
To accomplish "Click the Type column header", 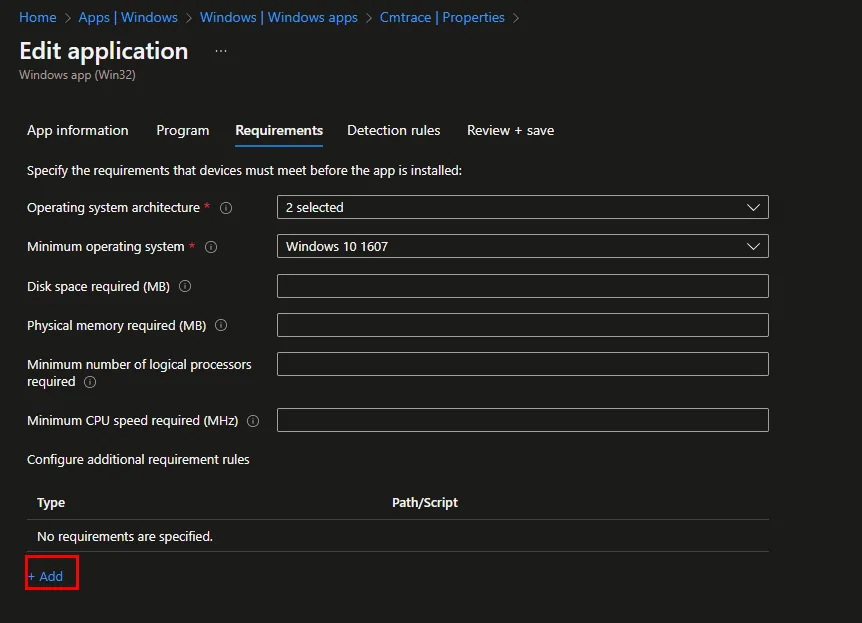I will [51, 503].
